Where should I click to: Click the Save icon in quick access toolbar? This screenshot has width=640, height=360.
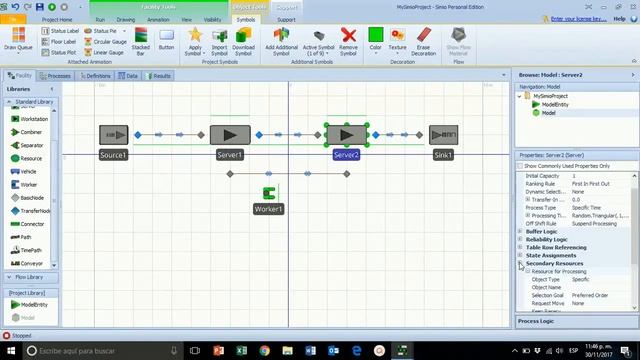[40, 7]
